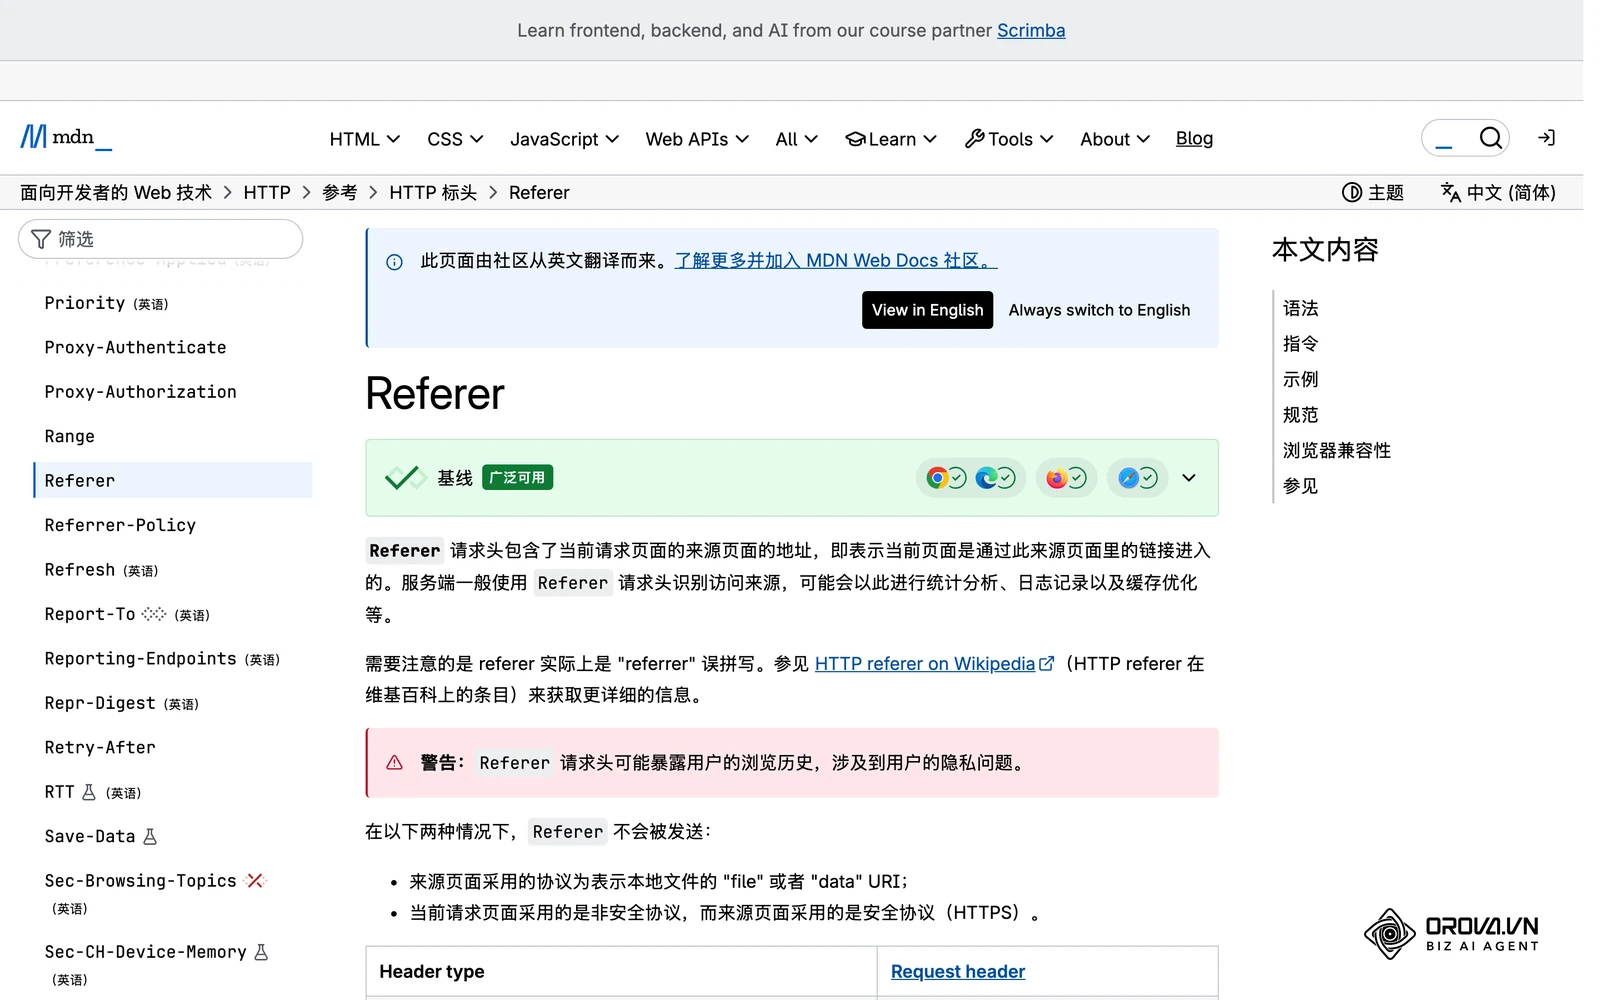Image resolution: width=1600 pixels, height=1000 pixels.
Task: Open the HTML dropdown menu
Action: tap(365, 139)
